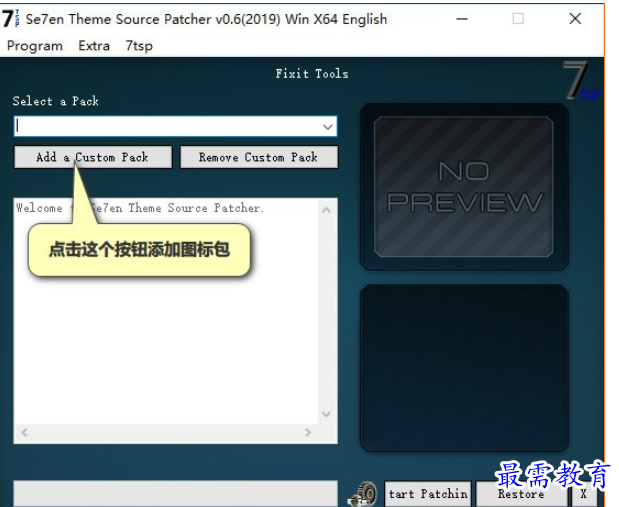Screen dimensions: 619x507
Task: Click the X button beside Restore
Action: click(583, 494)
